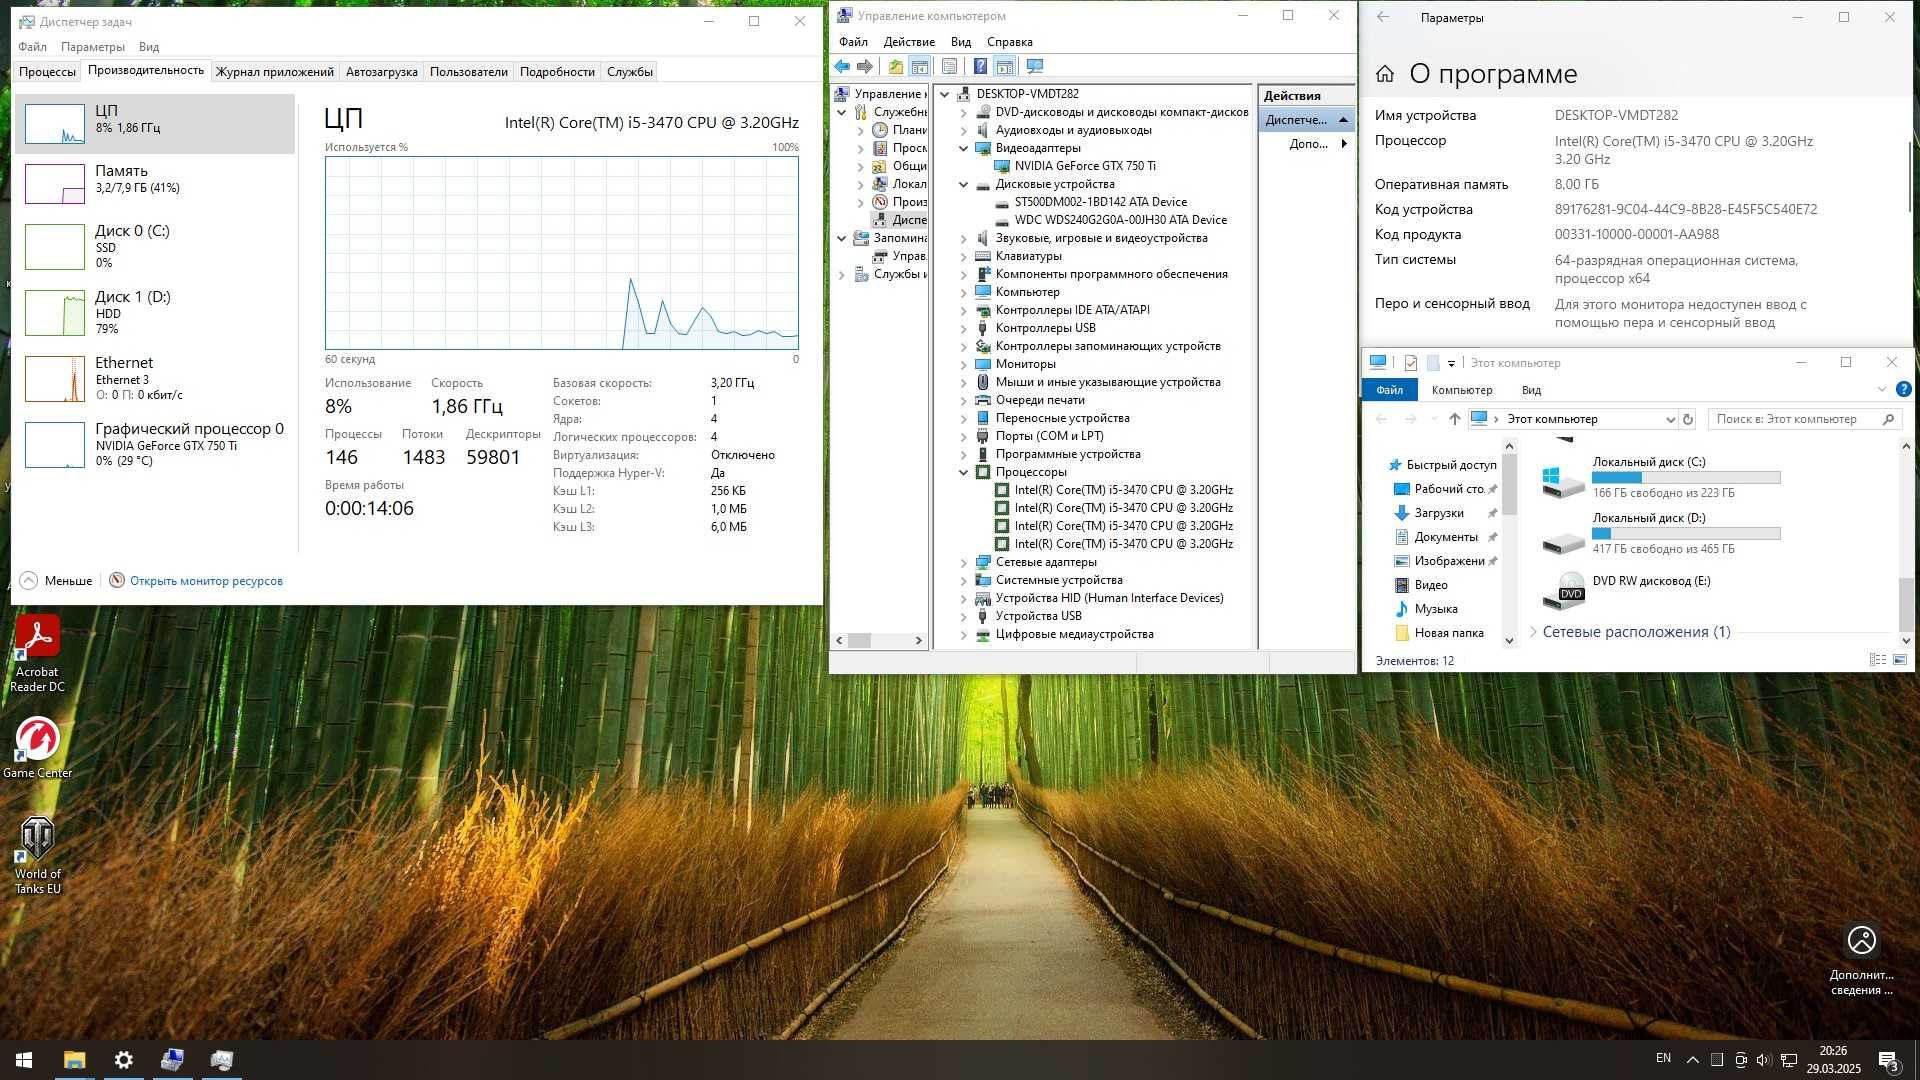Screen dimensions: 1920x1080
Task: Click the up-one-level folder icon in Computer Management
Action: [896, 66]
